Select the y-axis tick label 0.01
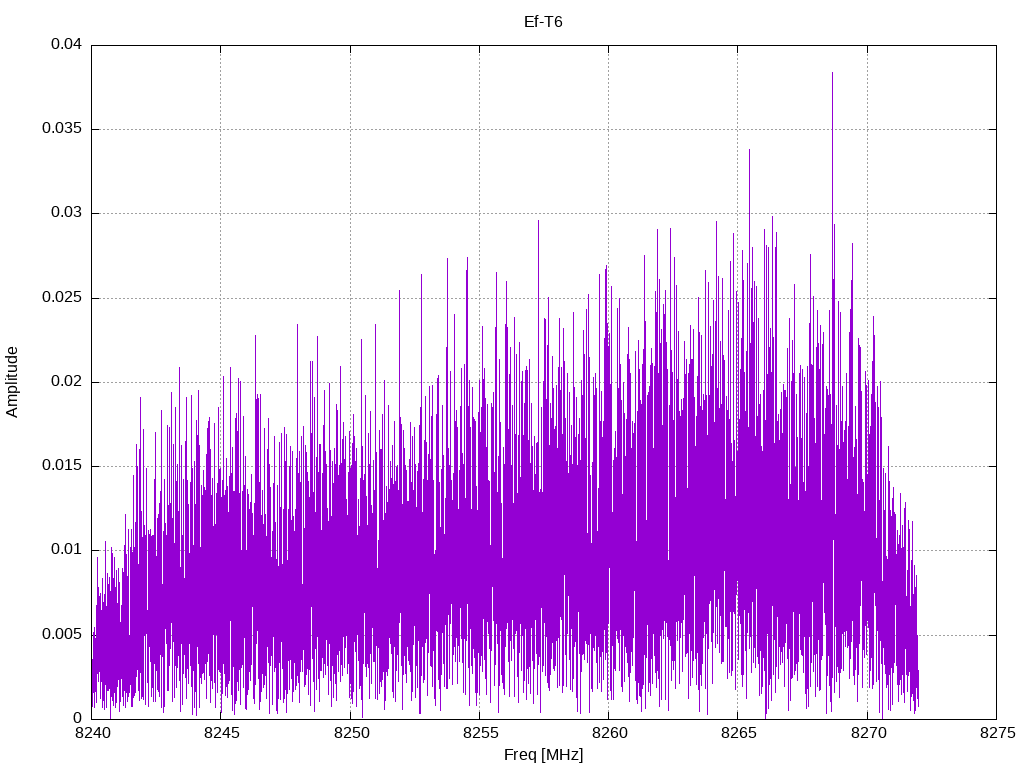 67,550
